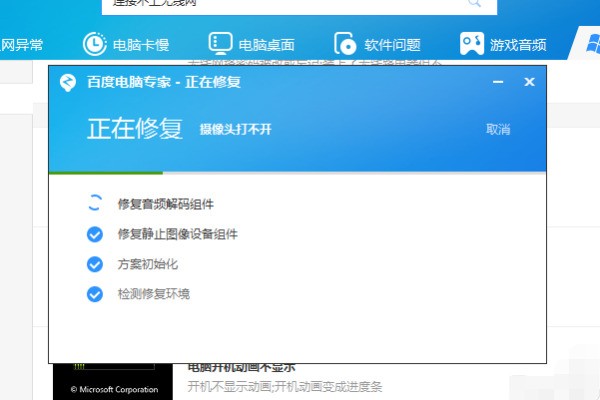The height and width of the screenshot is (400, 600).
Task: Open the 网异常 tab at left edge
Action: pyautogui.click(x=22, y=45)
